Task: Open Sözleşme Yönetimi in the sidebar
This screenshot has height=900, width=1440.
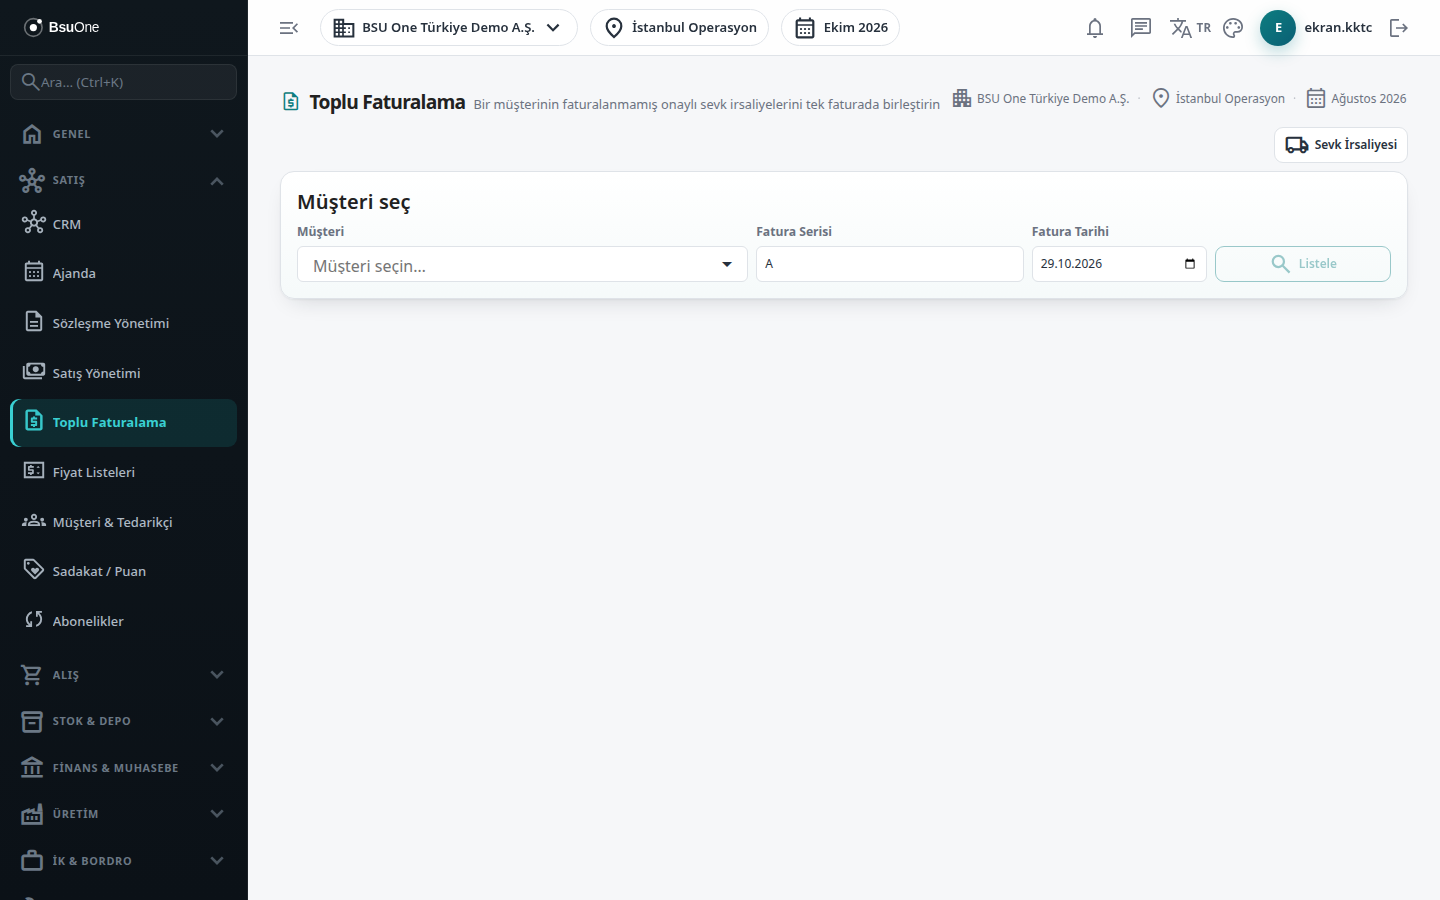Action: 124,323
